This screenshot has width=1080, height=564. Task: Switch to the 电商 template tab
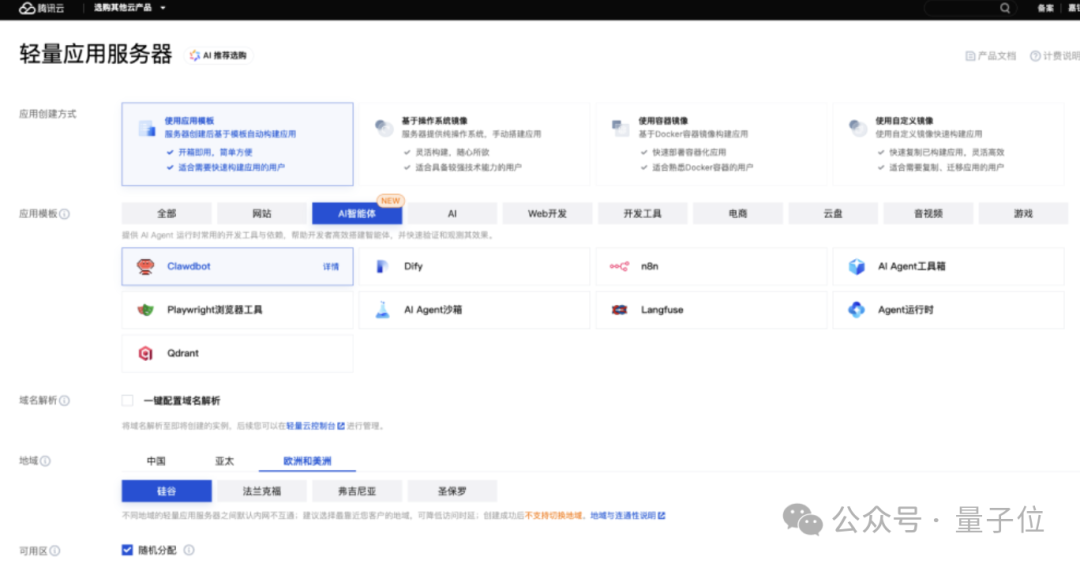[738, 213]
